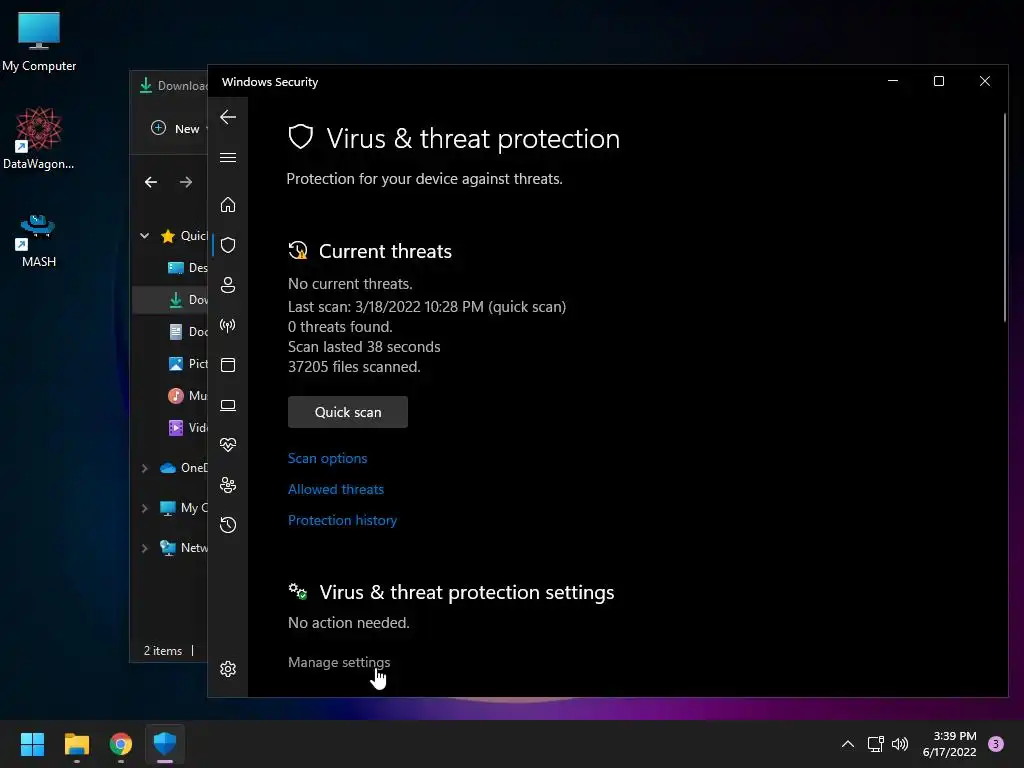
Task: Go back in File Explorer window
Action: [x=151, y=182]
